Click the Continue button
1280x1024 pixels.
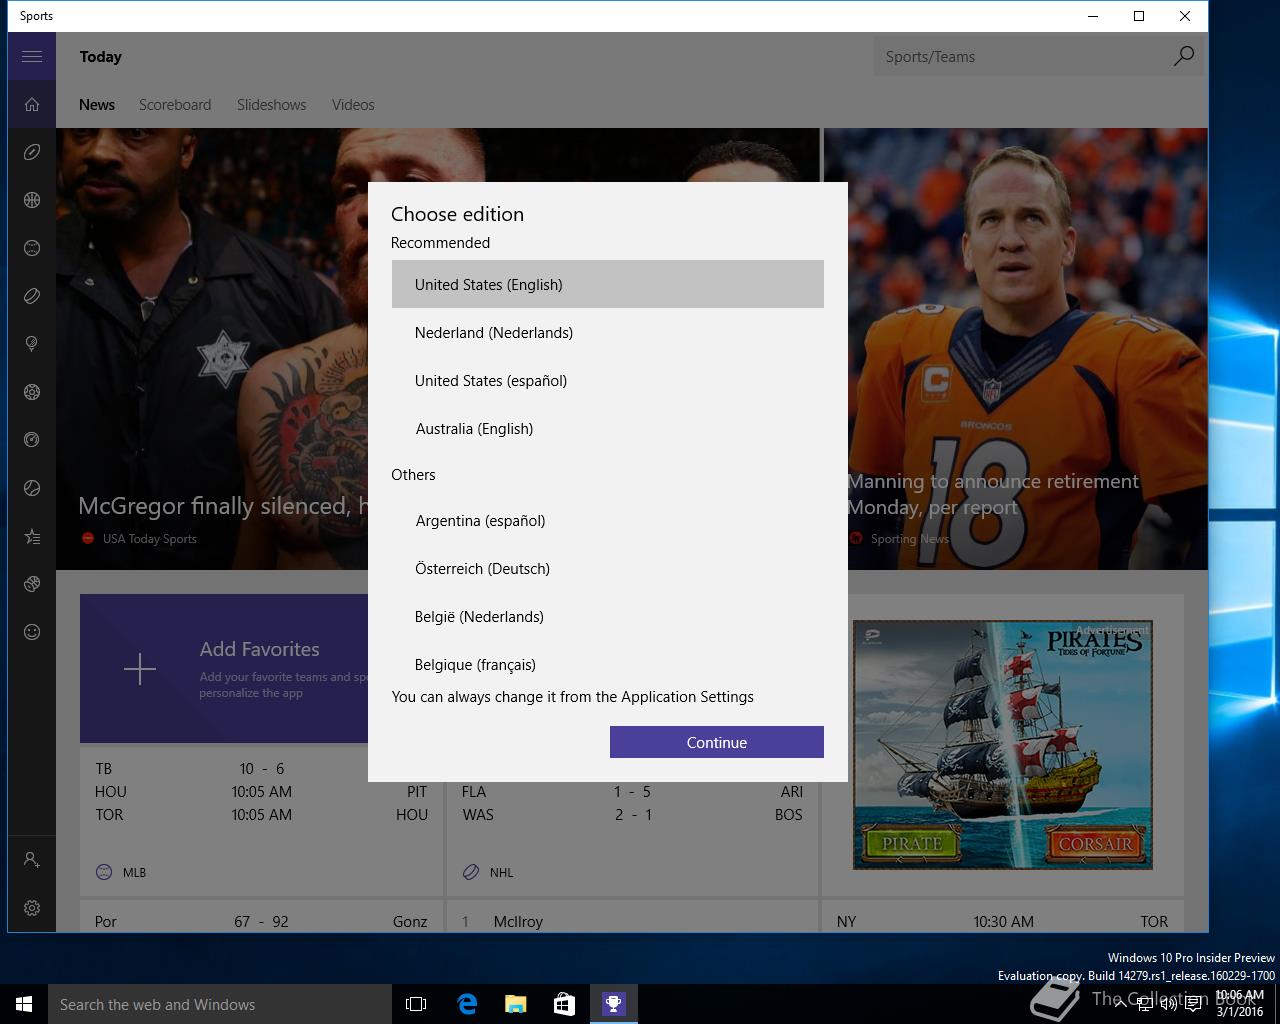tap(717, 742)
